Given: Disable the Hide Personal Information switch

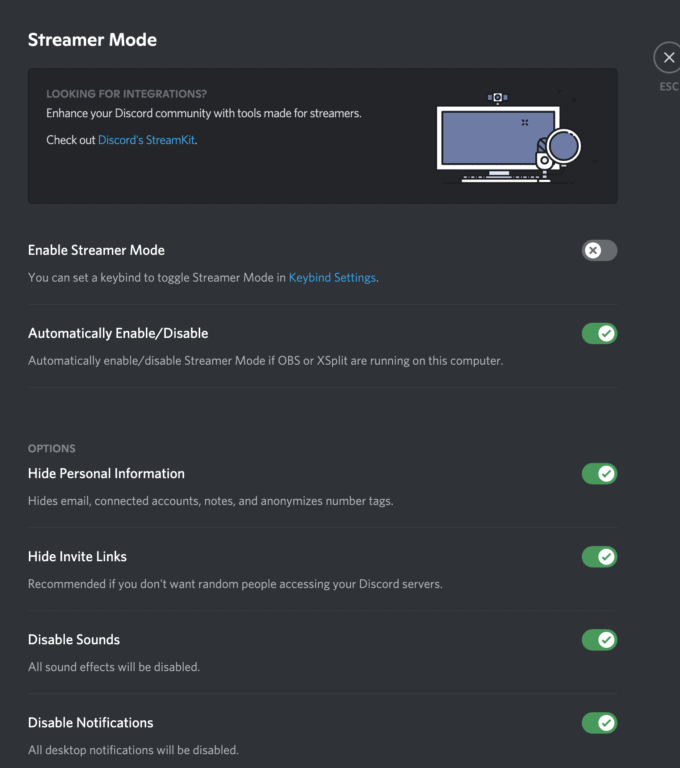Looking at the screenshot, I should pyautogui.click(x=599, y=473).
